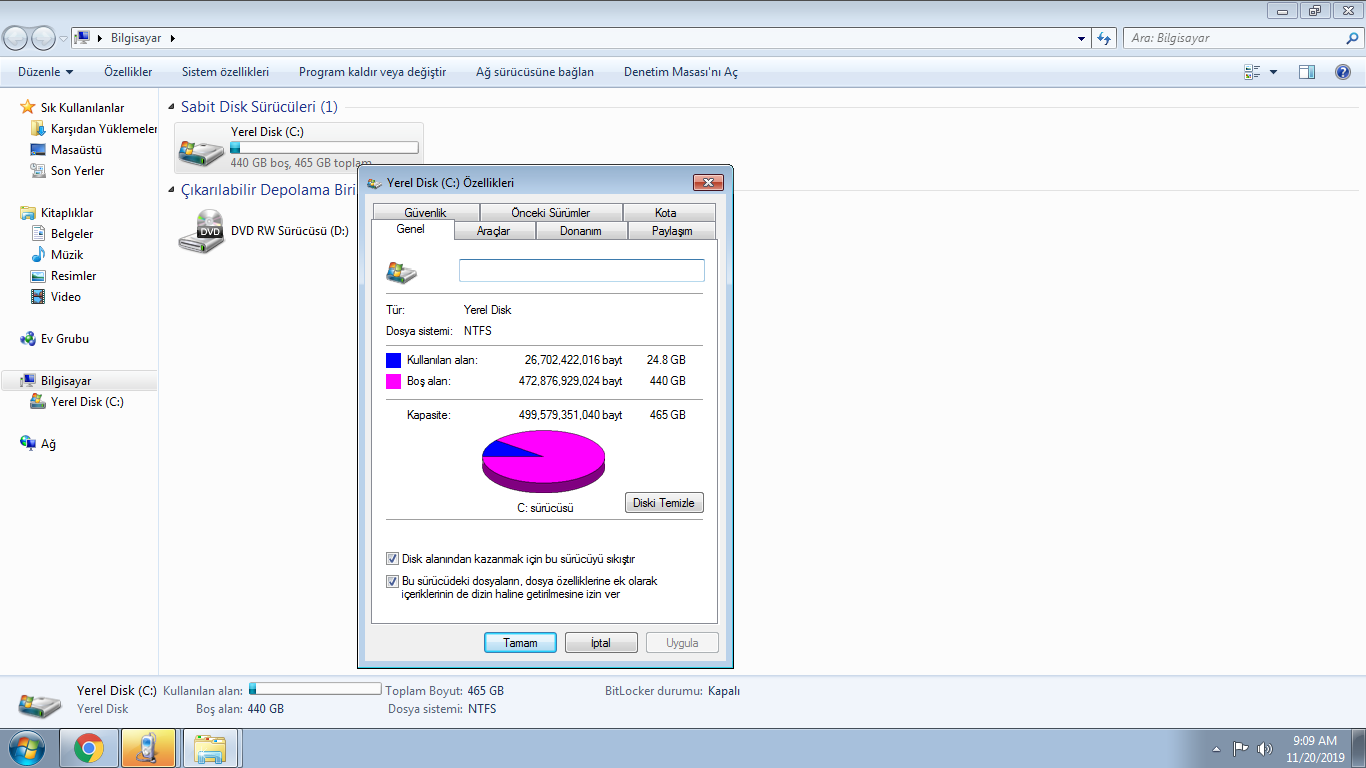Show the preview pane using the toolbar icon
Viewport: 1366px width, 768px height.
pos(1306,72)
